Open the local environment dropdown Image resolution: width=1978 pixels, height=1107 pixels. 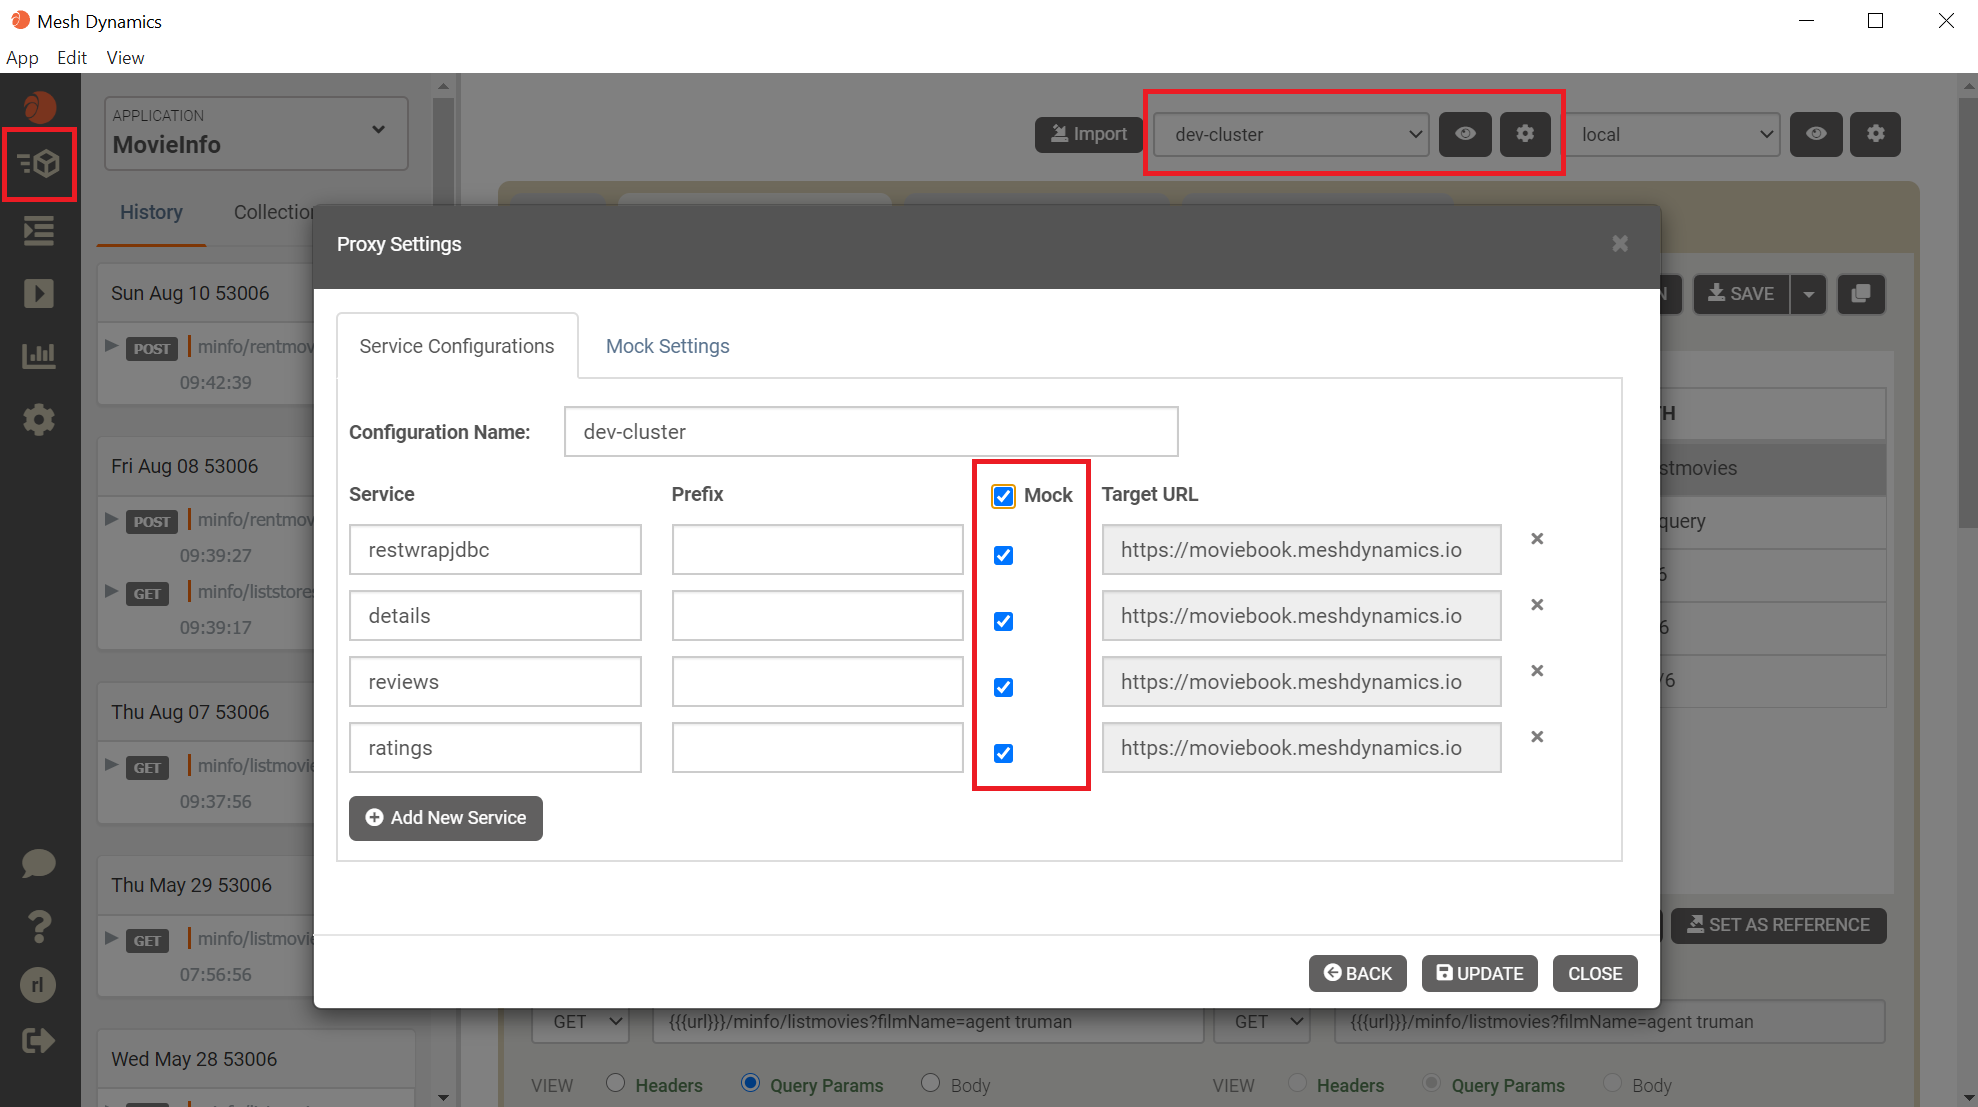tap(1672, 134)
